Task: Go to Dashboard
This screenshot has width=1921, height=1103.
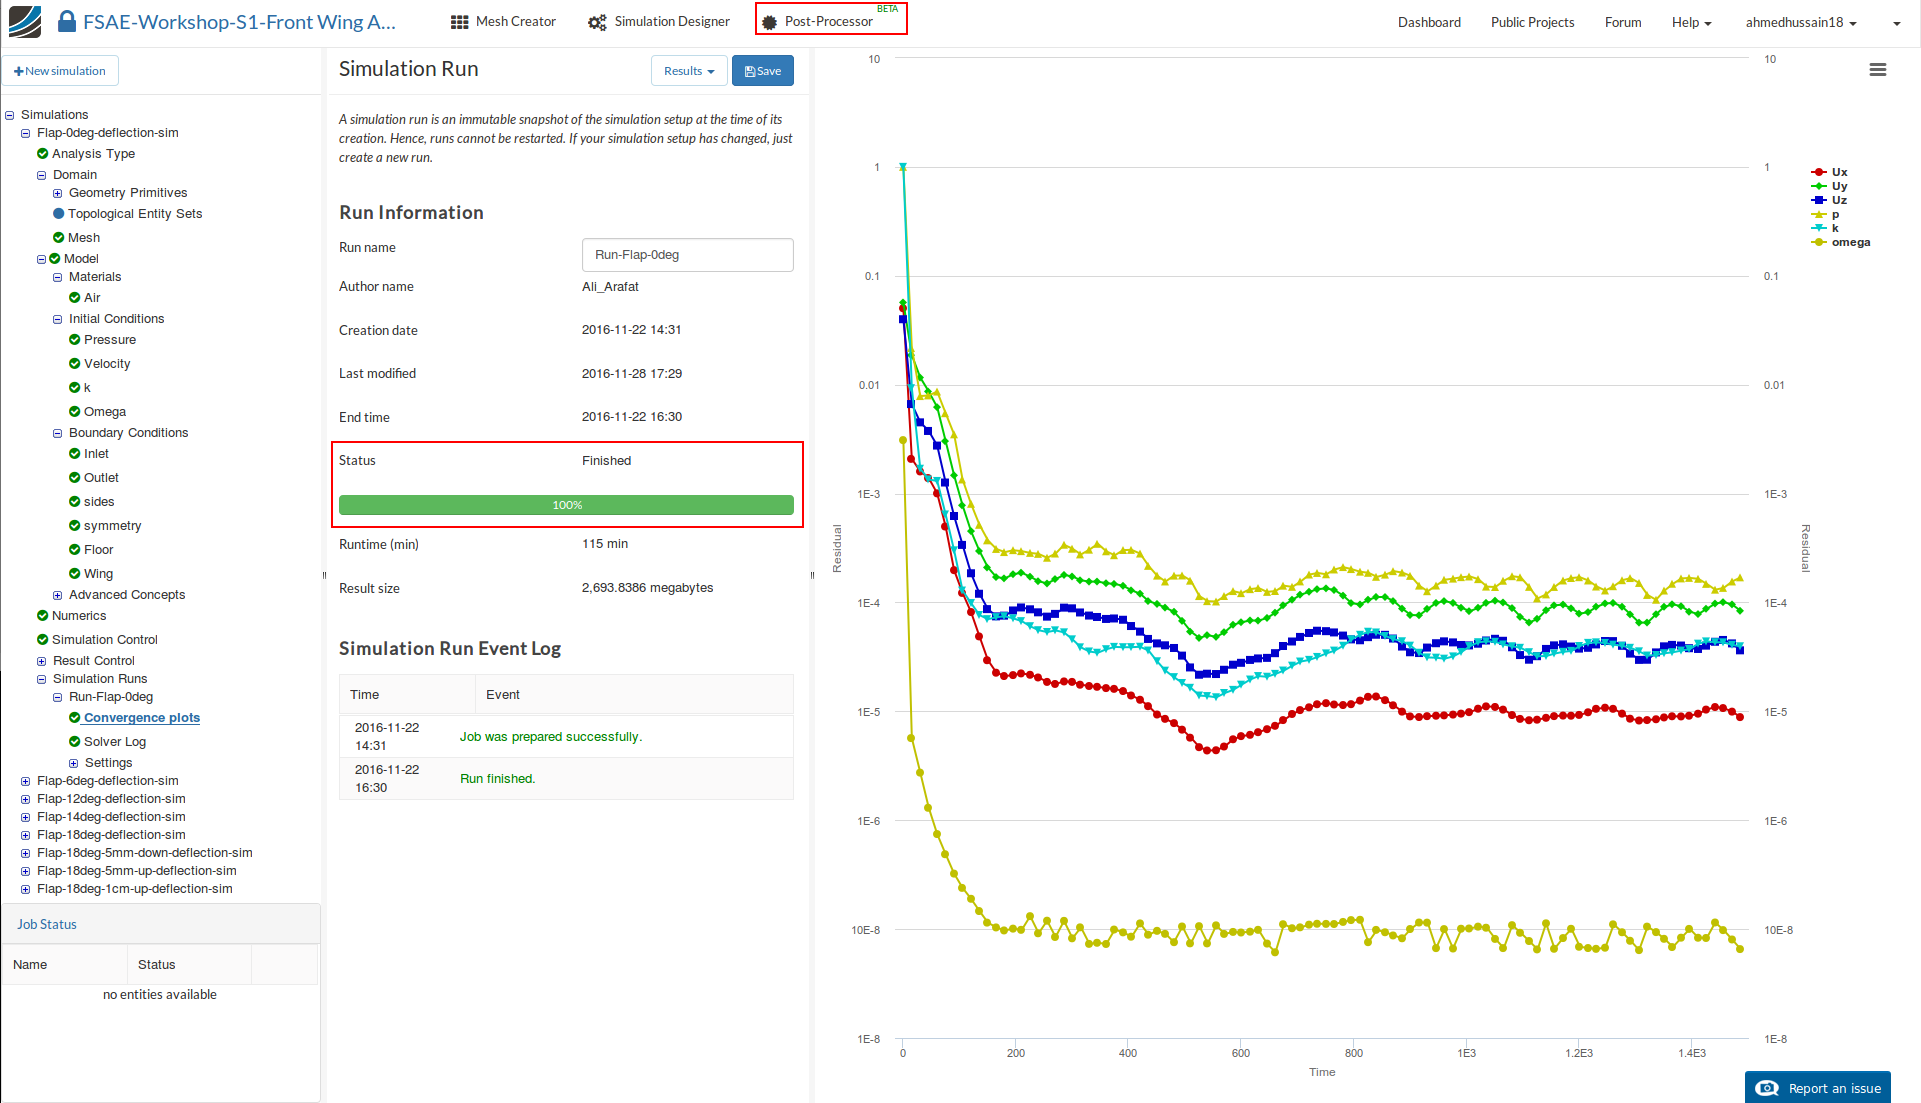Action: 1428,22
